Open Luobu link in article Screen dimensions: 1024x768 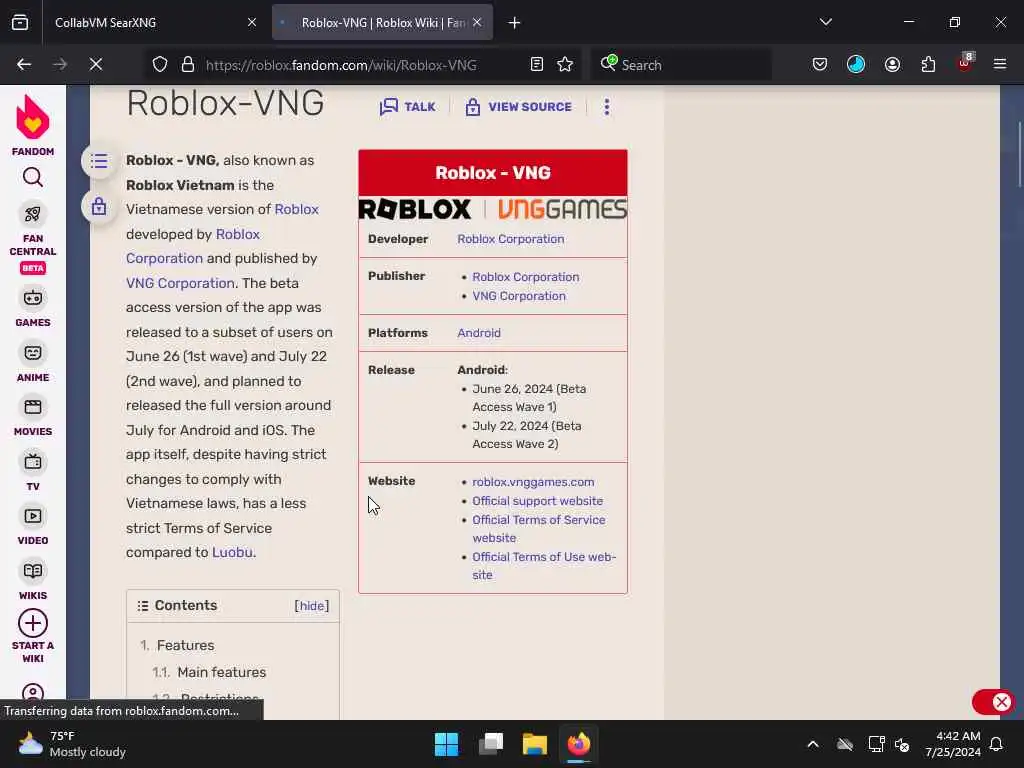232,552
